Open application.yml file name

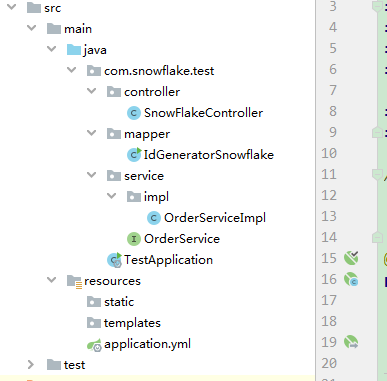(x=147, y=344)
